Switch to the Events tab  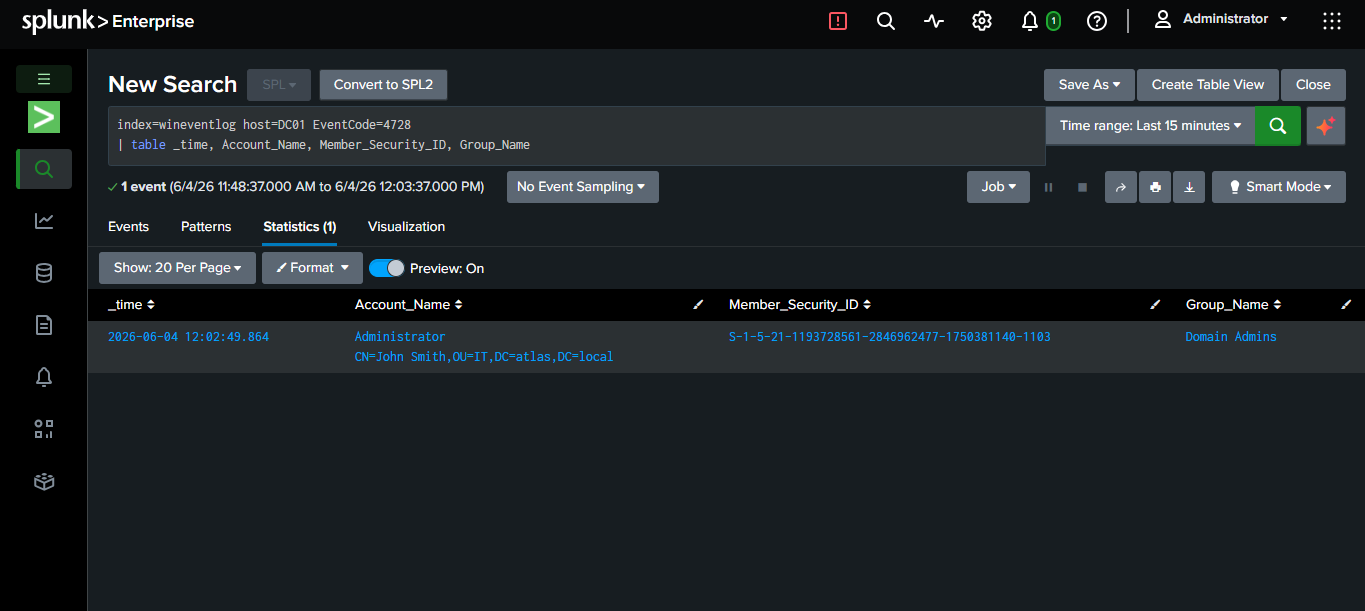[x=128, y=227]
